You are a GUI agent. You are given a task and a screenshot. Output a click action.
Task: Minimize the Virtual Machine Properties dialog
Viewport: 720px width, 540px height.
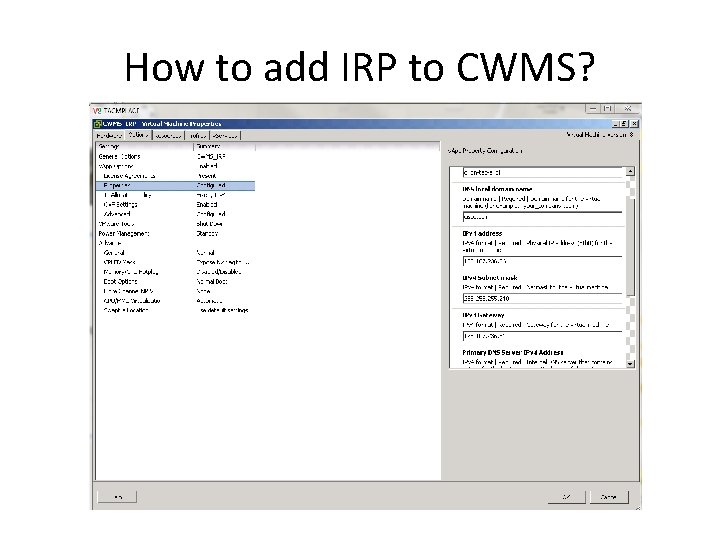615,124
